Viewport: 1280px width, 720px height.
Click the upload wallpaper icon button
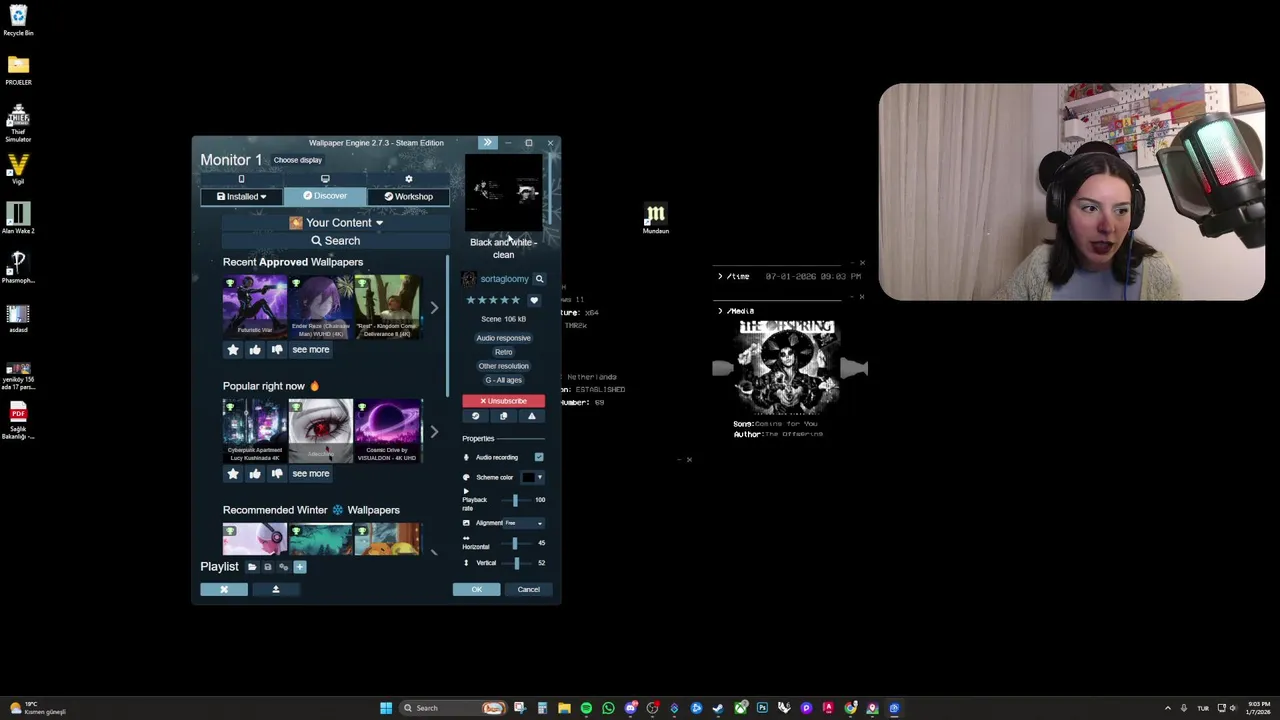[x=276, y=589]
